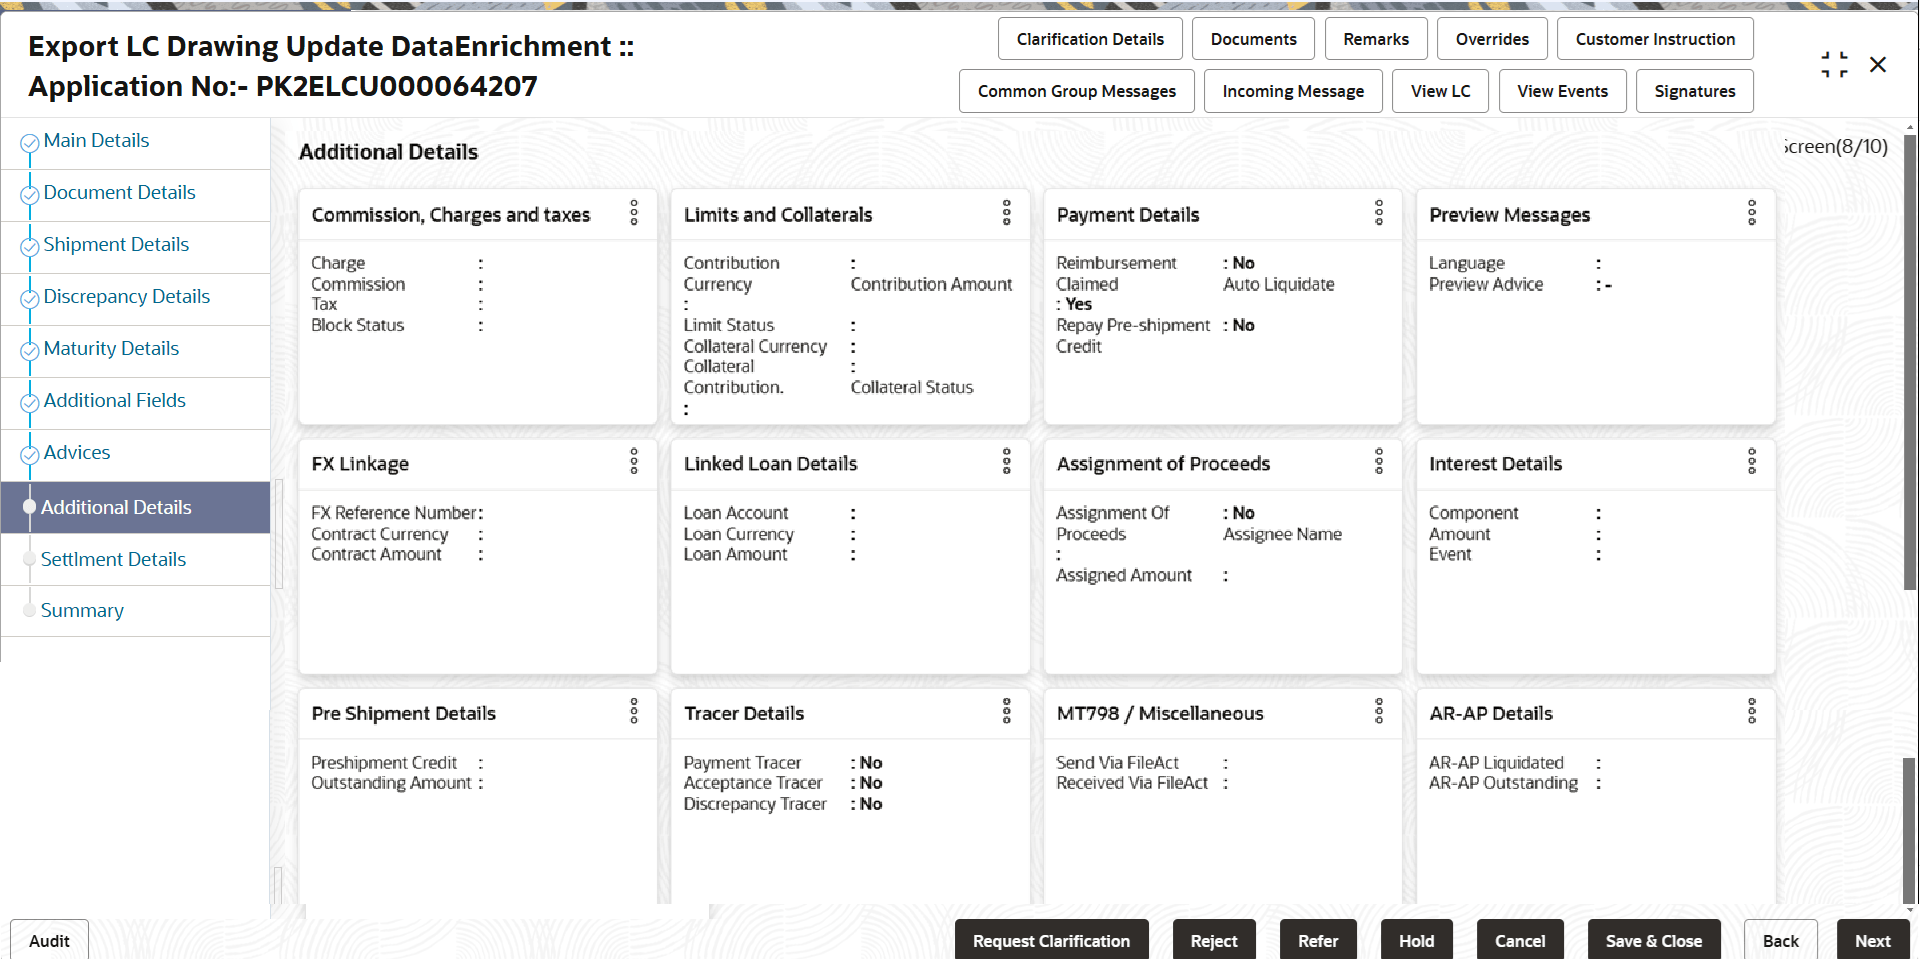Open the Signatures panel
This screenshot has width=1920, height=959.
(x=1695, y=91)
